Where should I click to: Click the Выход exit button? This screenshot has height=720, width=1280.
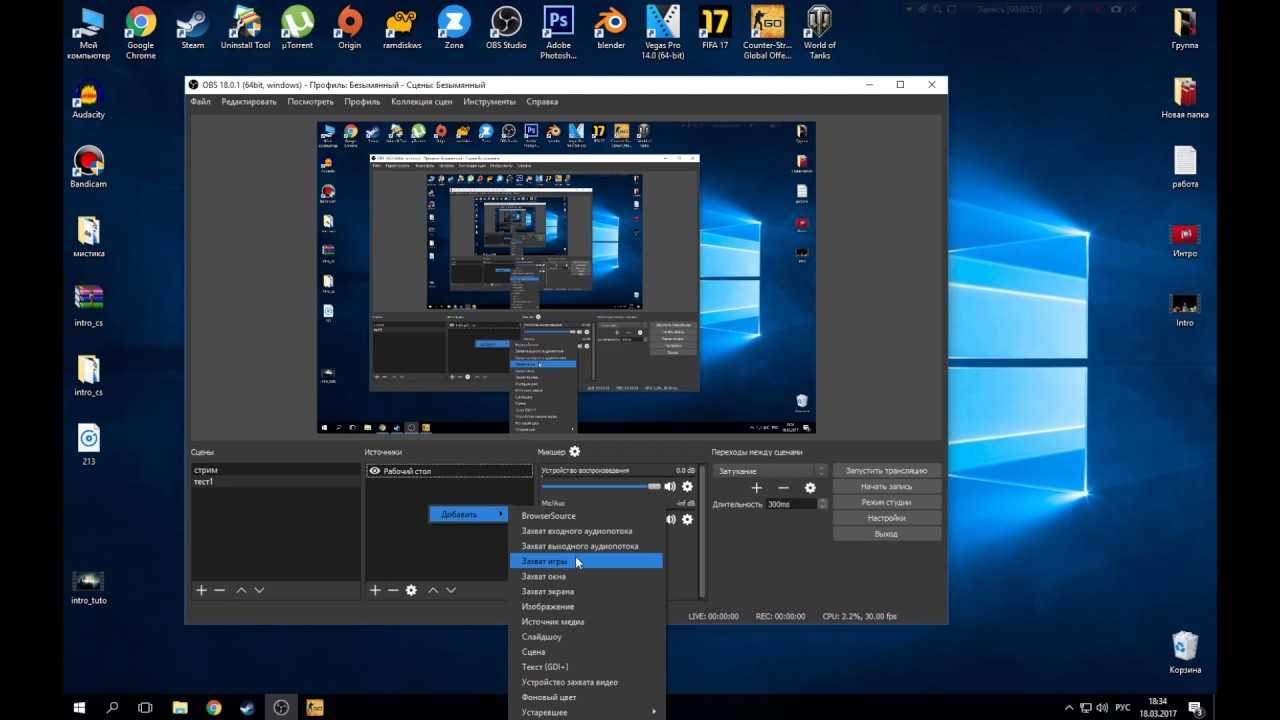pos(886,534)
